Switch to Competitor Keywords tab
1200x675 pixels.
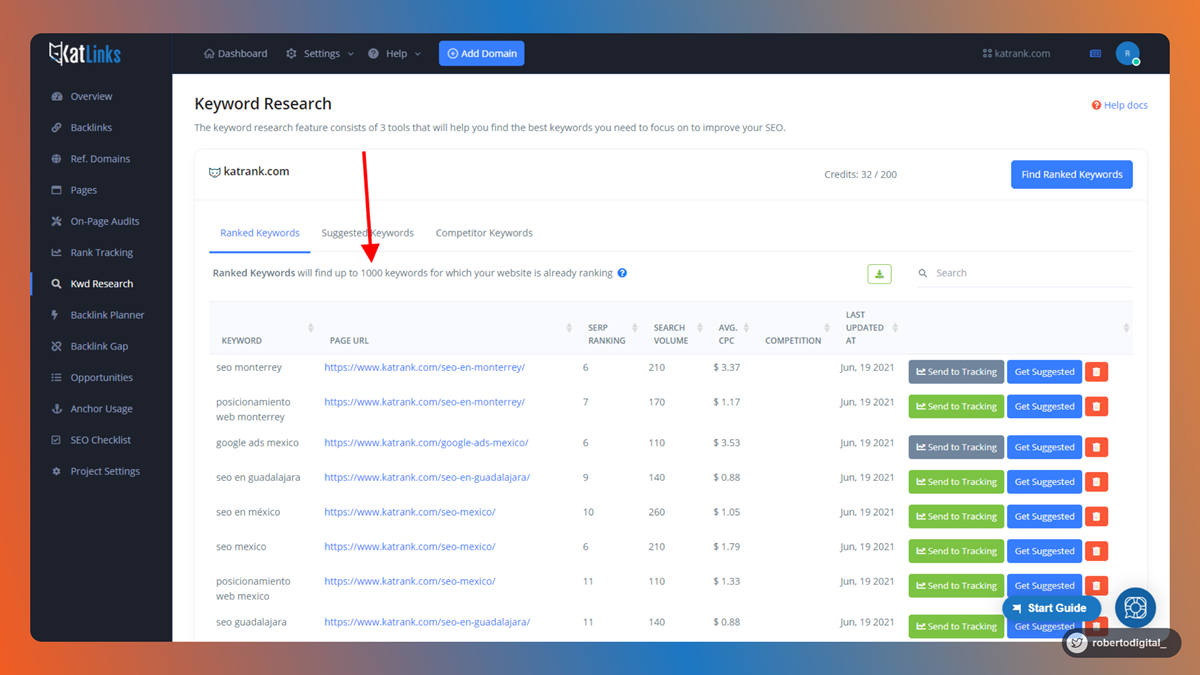[484, 233]
